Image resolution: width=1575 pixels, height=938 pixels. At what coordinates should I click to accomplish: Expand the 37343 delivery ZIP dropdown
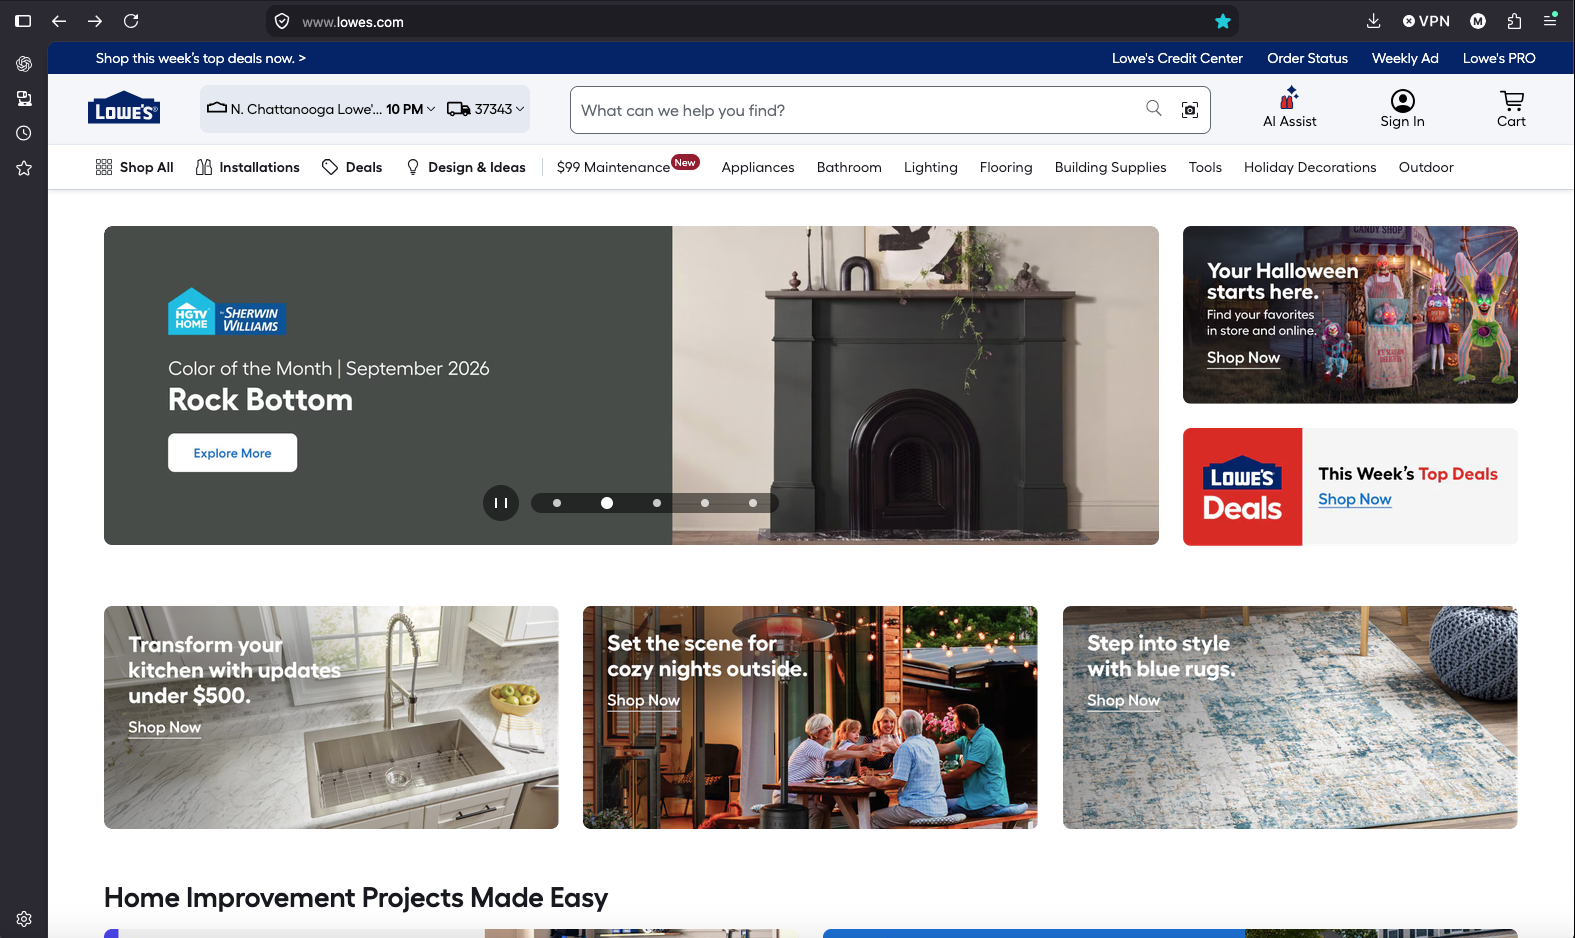click(x=486, y=109)
